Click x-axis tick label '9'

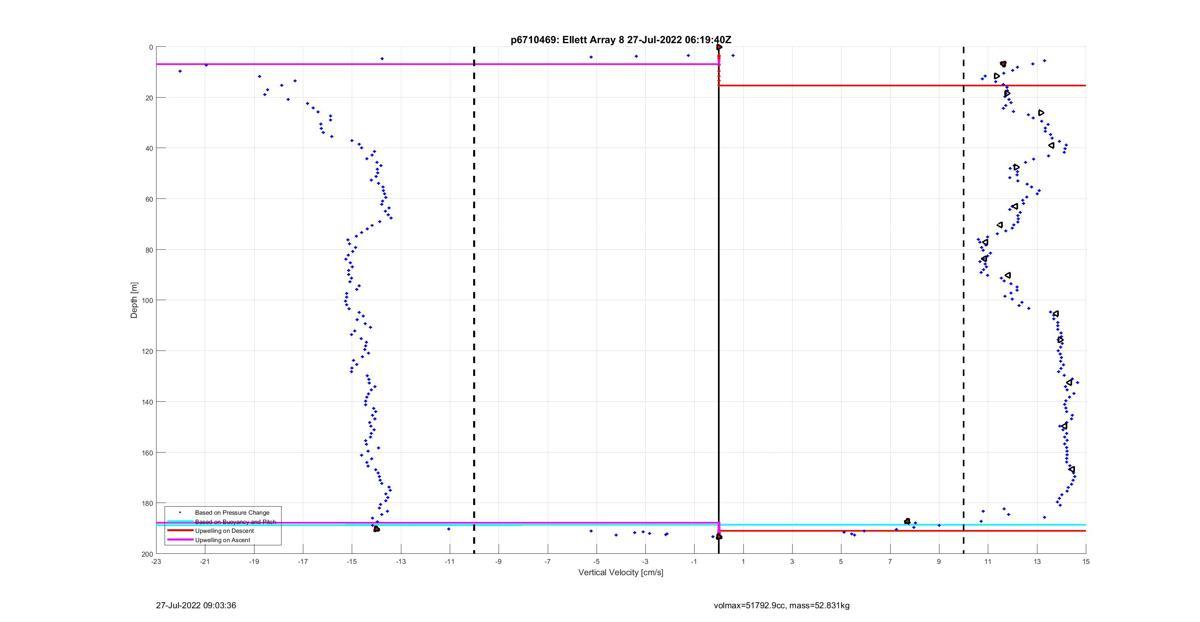coord(939,561)
